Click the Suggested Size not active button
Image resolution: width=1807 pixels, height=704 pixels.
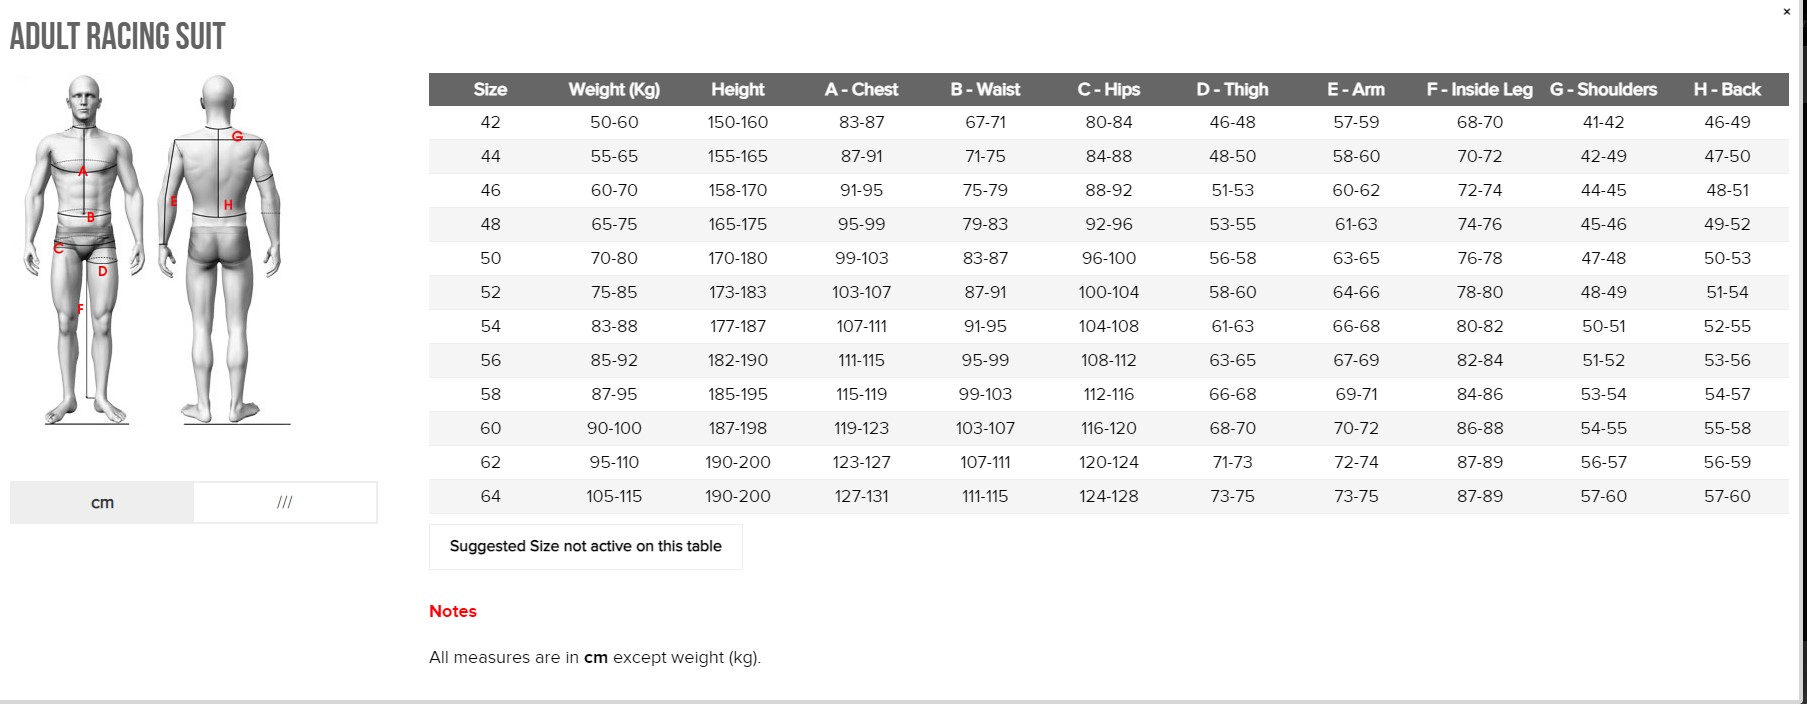[x=585, y=546]
